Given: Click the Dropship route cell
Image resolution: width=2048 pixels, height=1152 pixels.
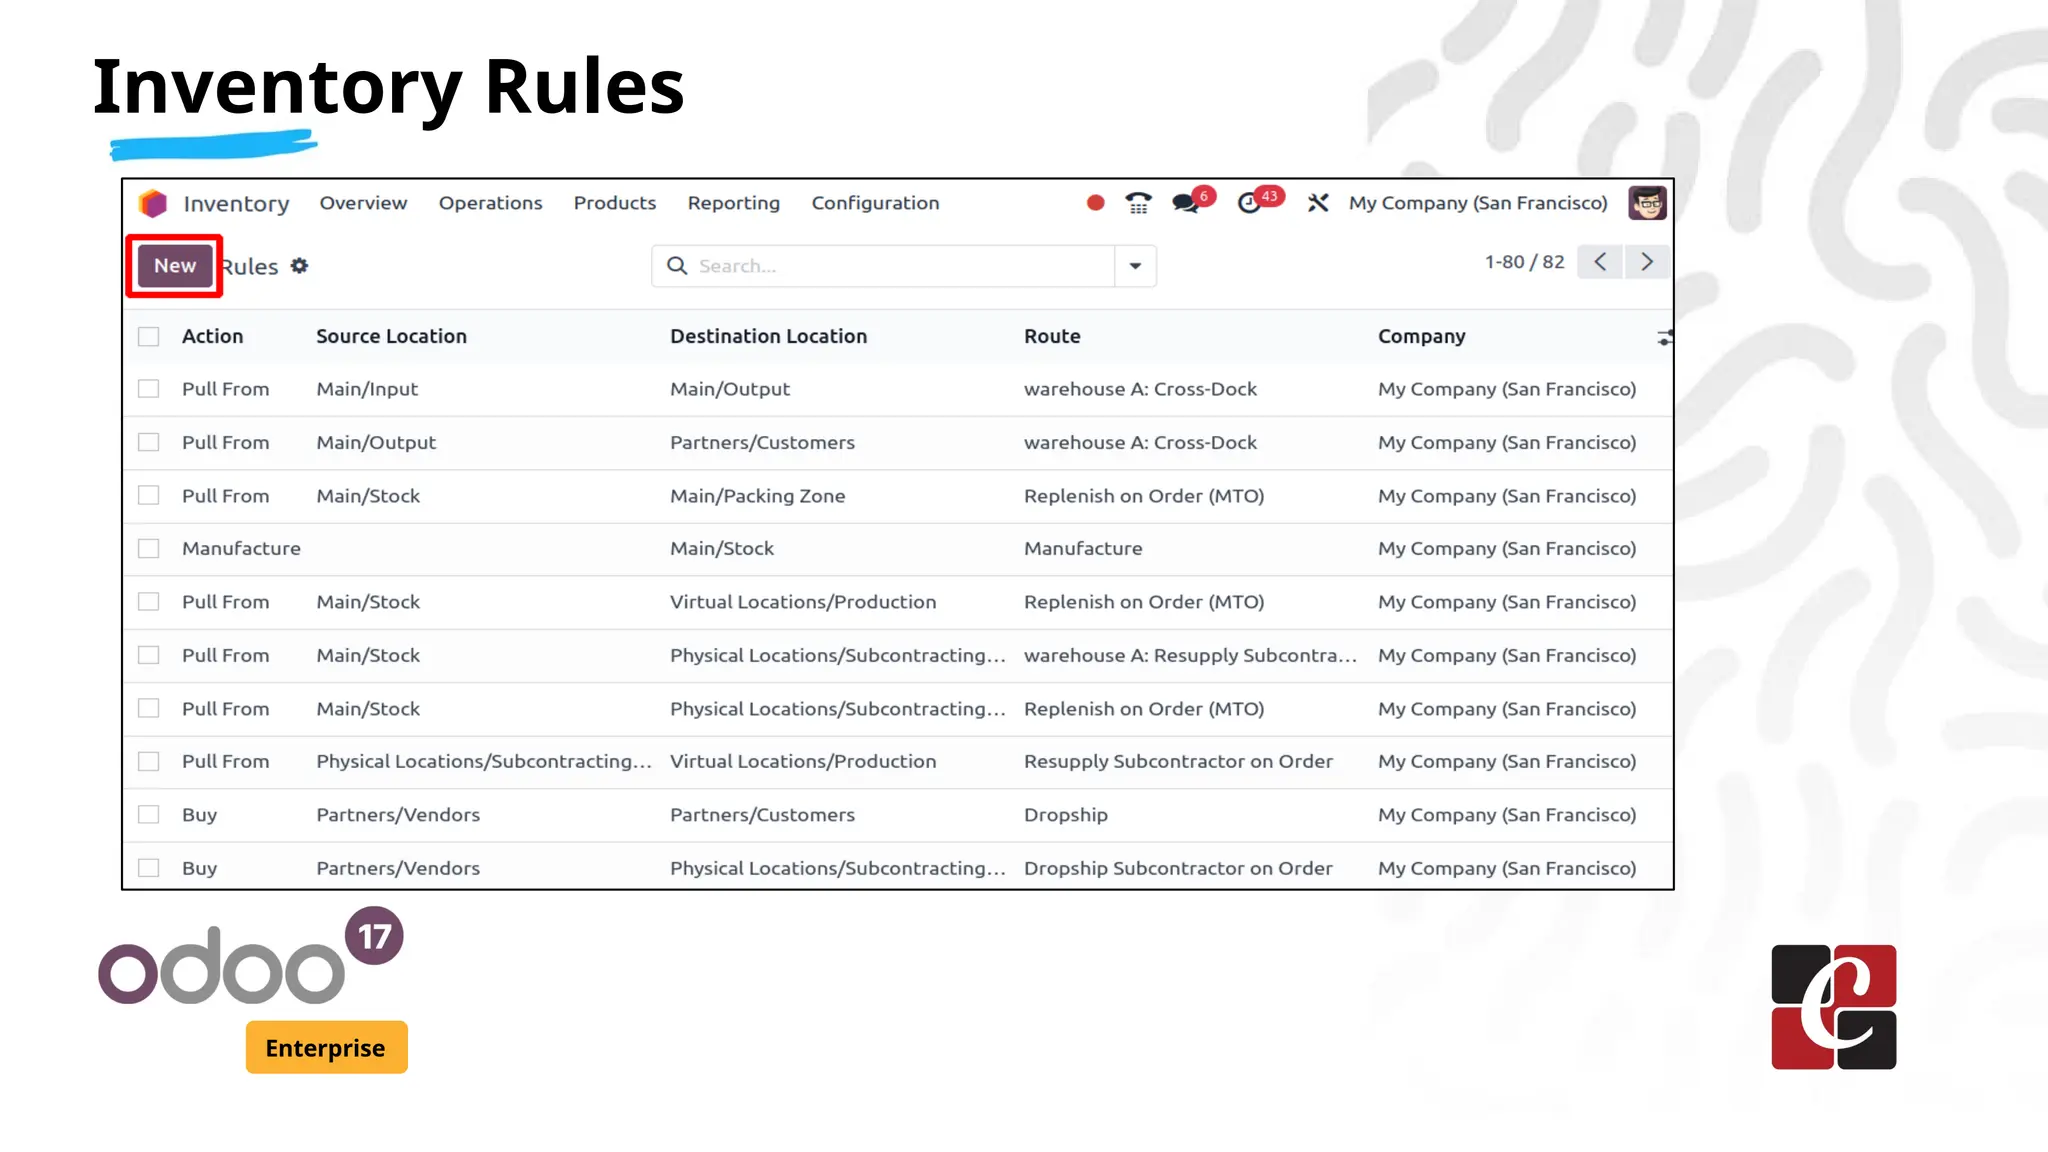Looking at the screenshot, I should (x=1066, y=815).
